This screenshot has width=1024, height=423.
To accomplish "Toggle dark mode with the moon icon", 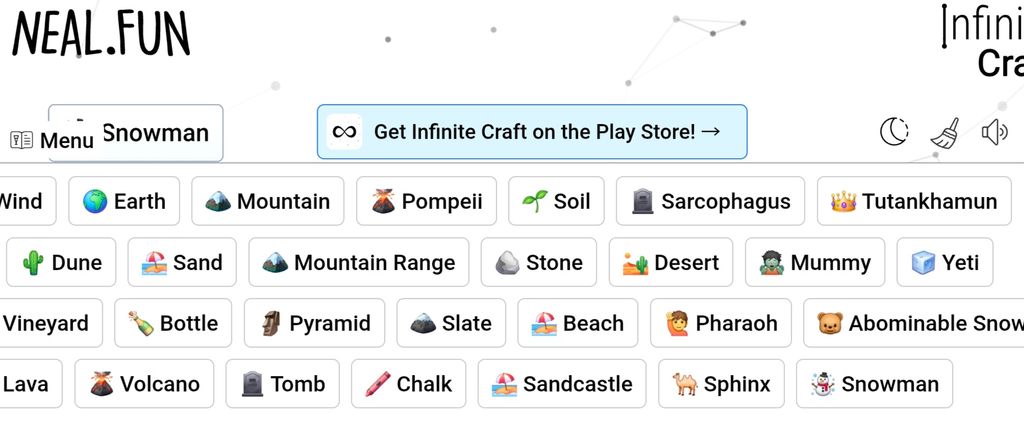I will (894, 133).
